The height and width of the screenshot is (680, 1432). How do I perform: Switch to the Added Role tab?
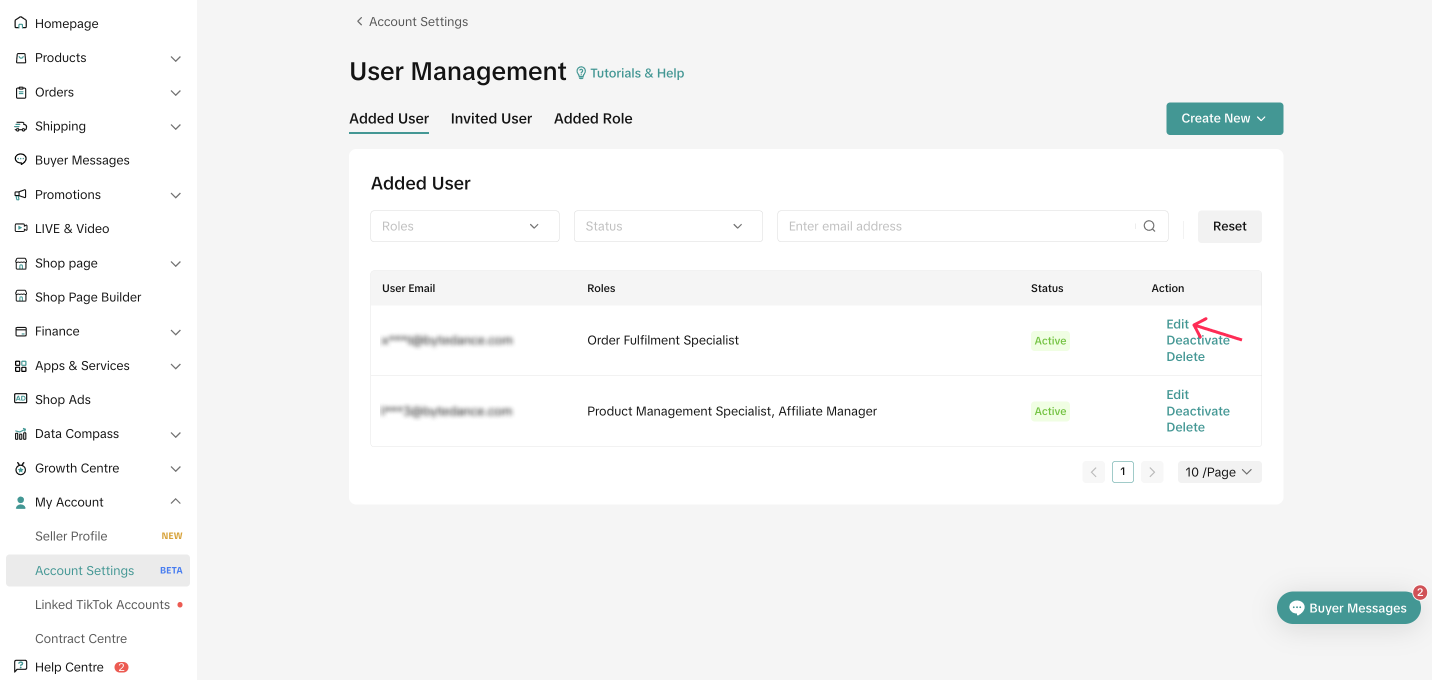[x=593, y=118]
